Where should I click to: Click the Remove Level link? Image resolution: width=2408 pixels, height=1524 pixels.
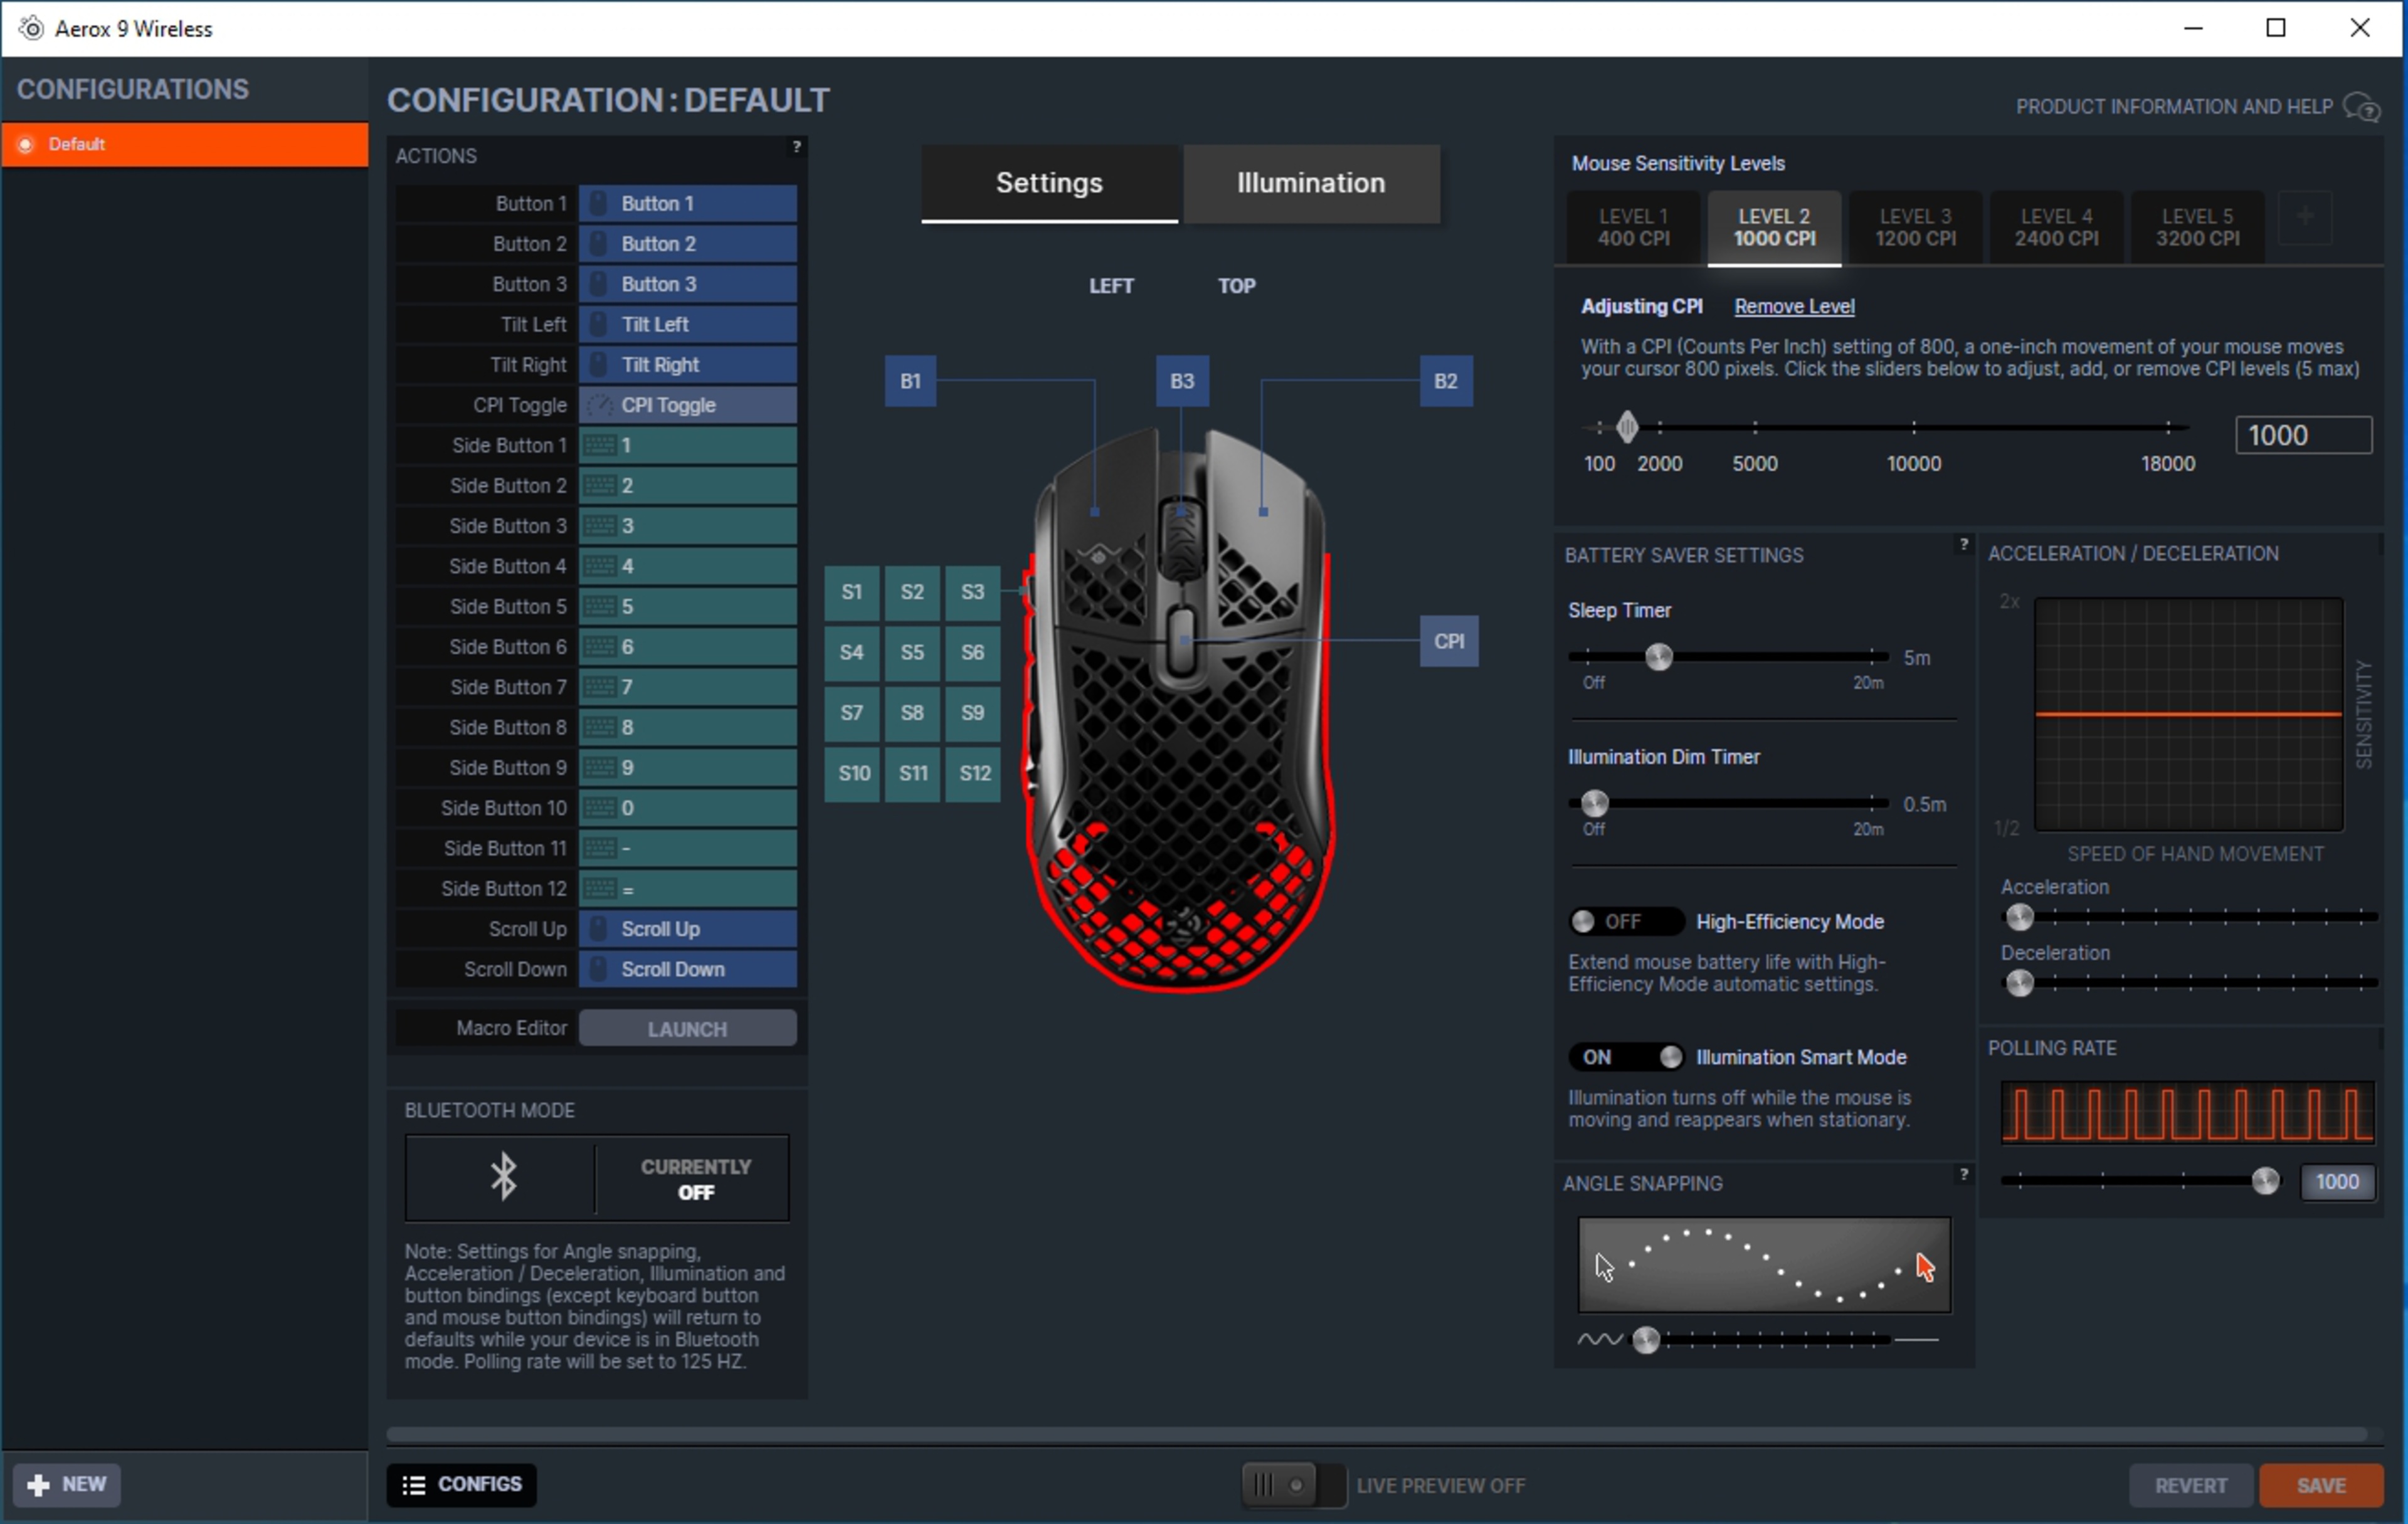pyautogui.click(x=1794, y=307)
